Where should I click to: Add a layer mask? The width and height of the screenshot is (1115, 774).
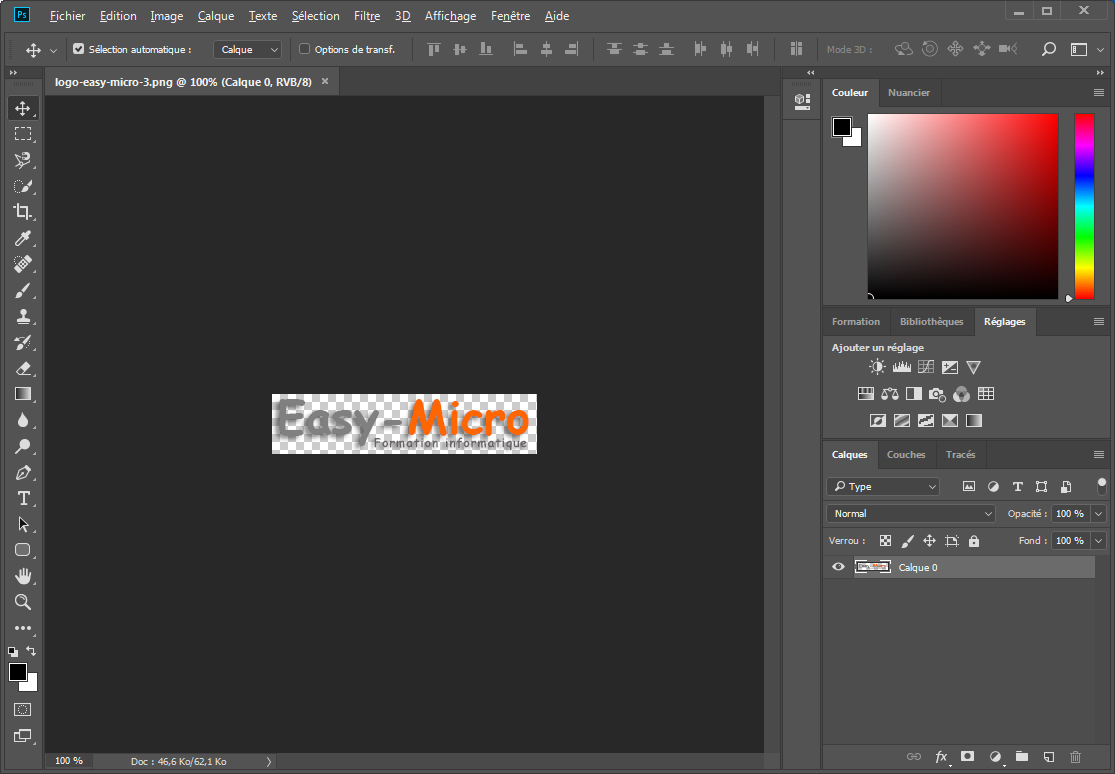(967, 756)
